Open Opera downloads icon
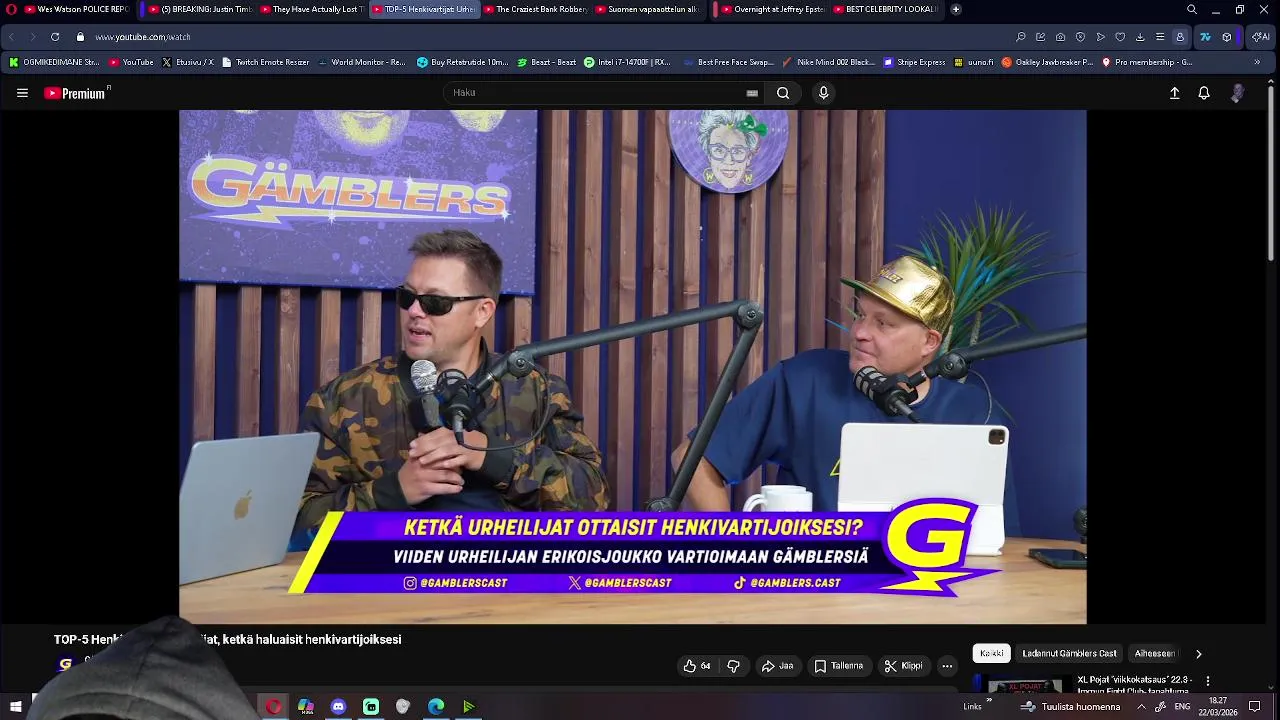The image size is (1280, 720). pyautogui.click(x=1140, y=37)
